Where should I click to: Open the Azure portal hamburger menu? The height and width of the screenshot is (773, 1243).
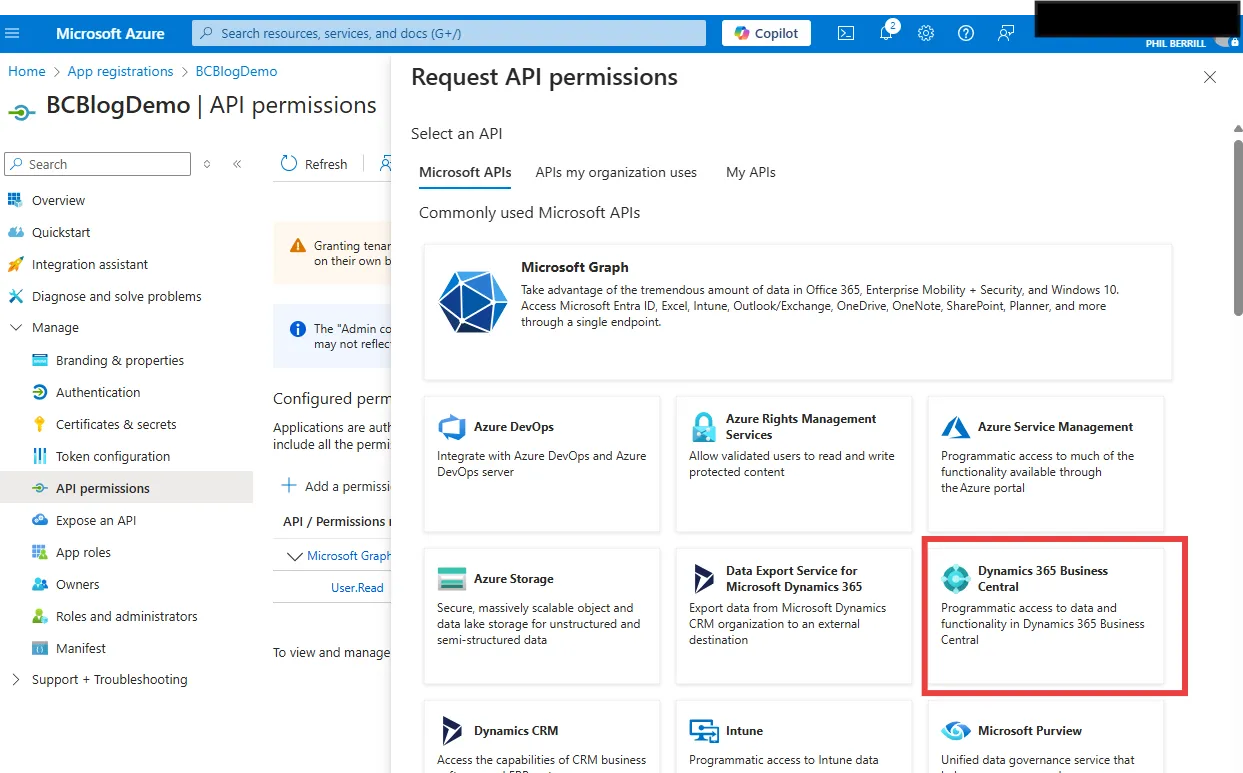[x=13, y=33]
